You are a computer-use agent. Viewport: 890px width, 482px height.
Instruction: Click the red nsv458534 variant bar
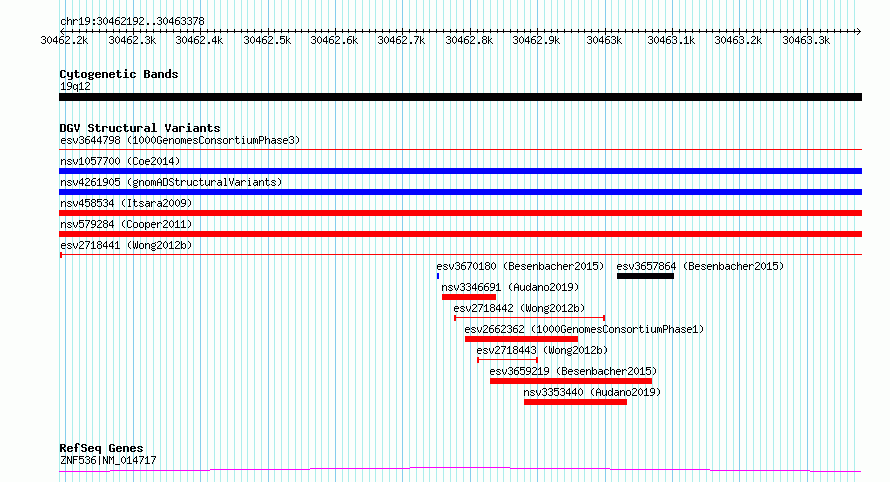click(x=460, y=213)
